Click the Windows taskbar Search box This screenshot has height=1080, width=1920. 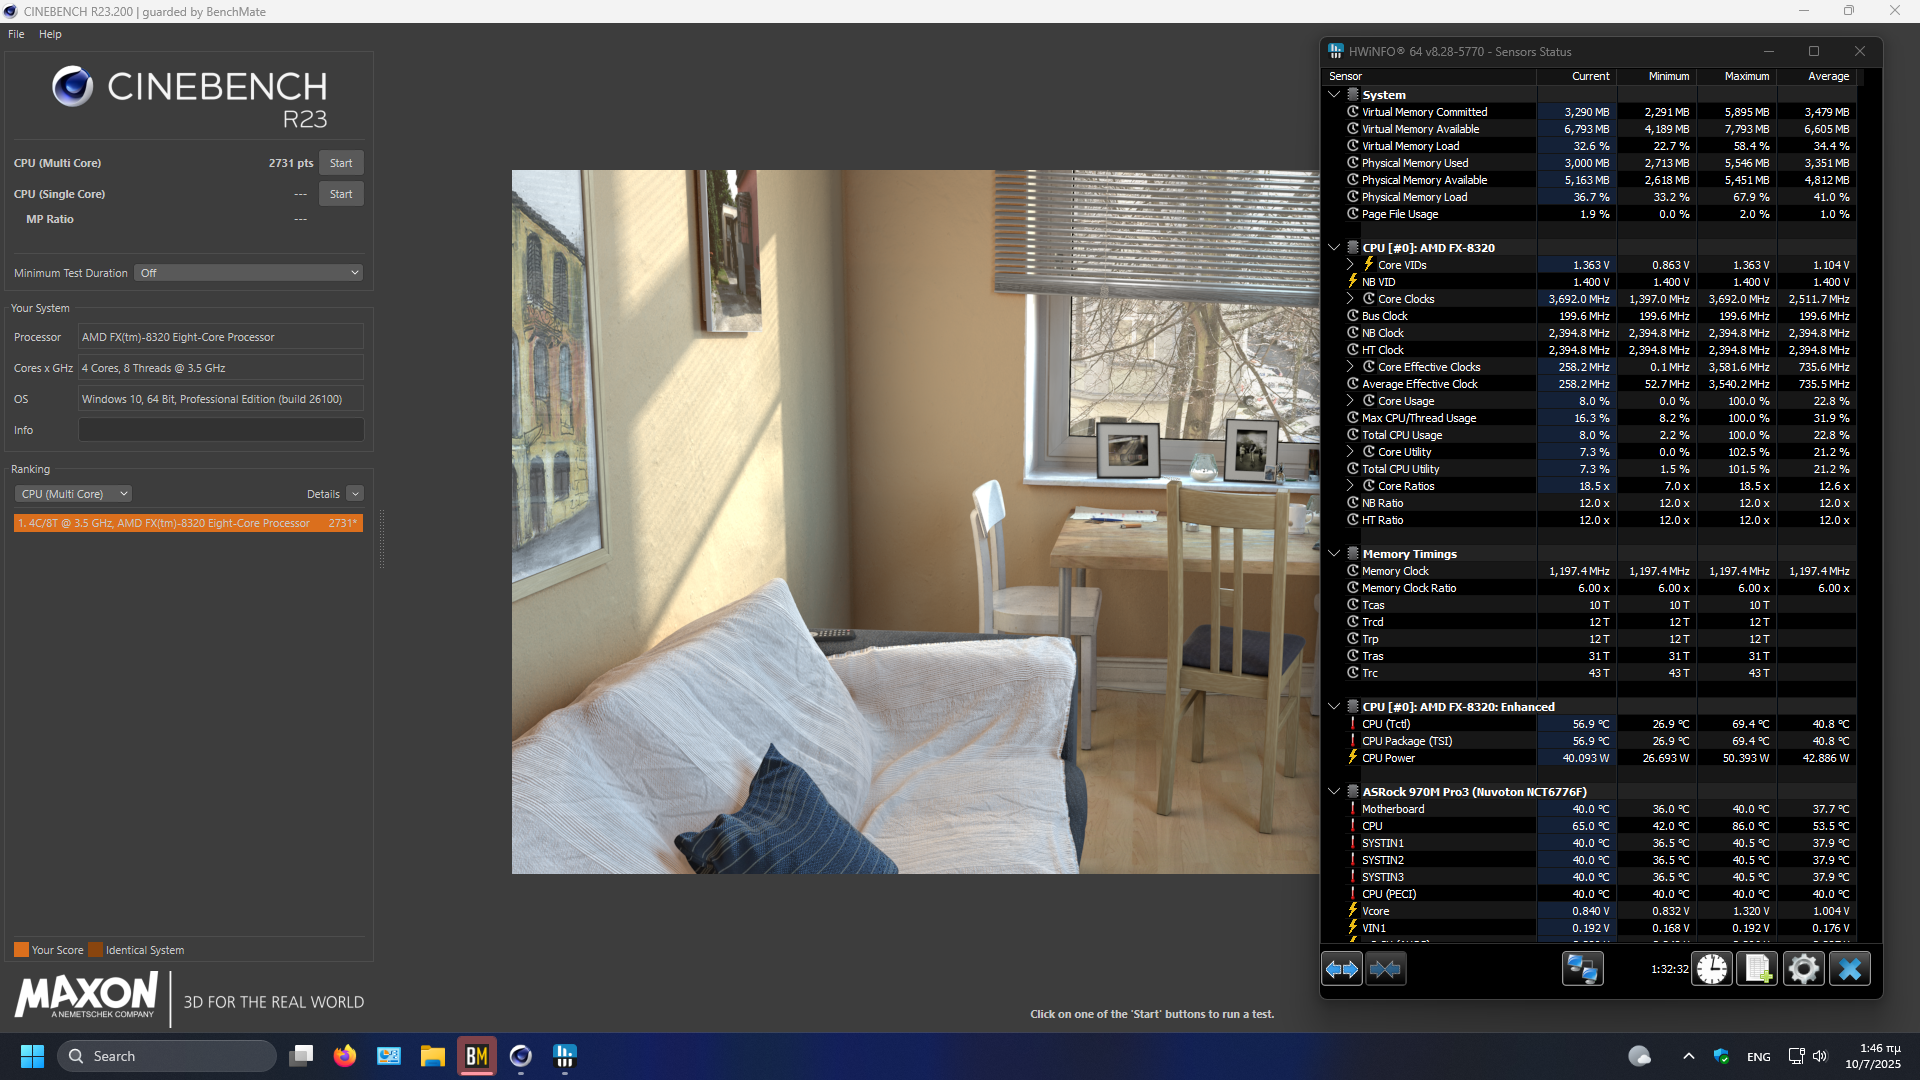[167, 1056]
